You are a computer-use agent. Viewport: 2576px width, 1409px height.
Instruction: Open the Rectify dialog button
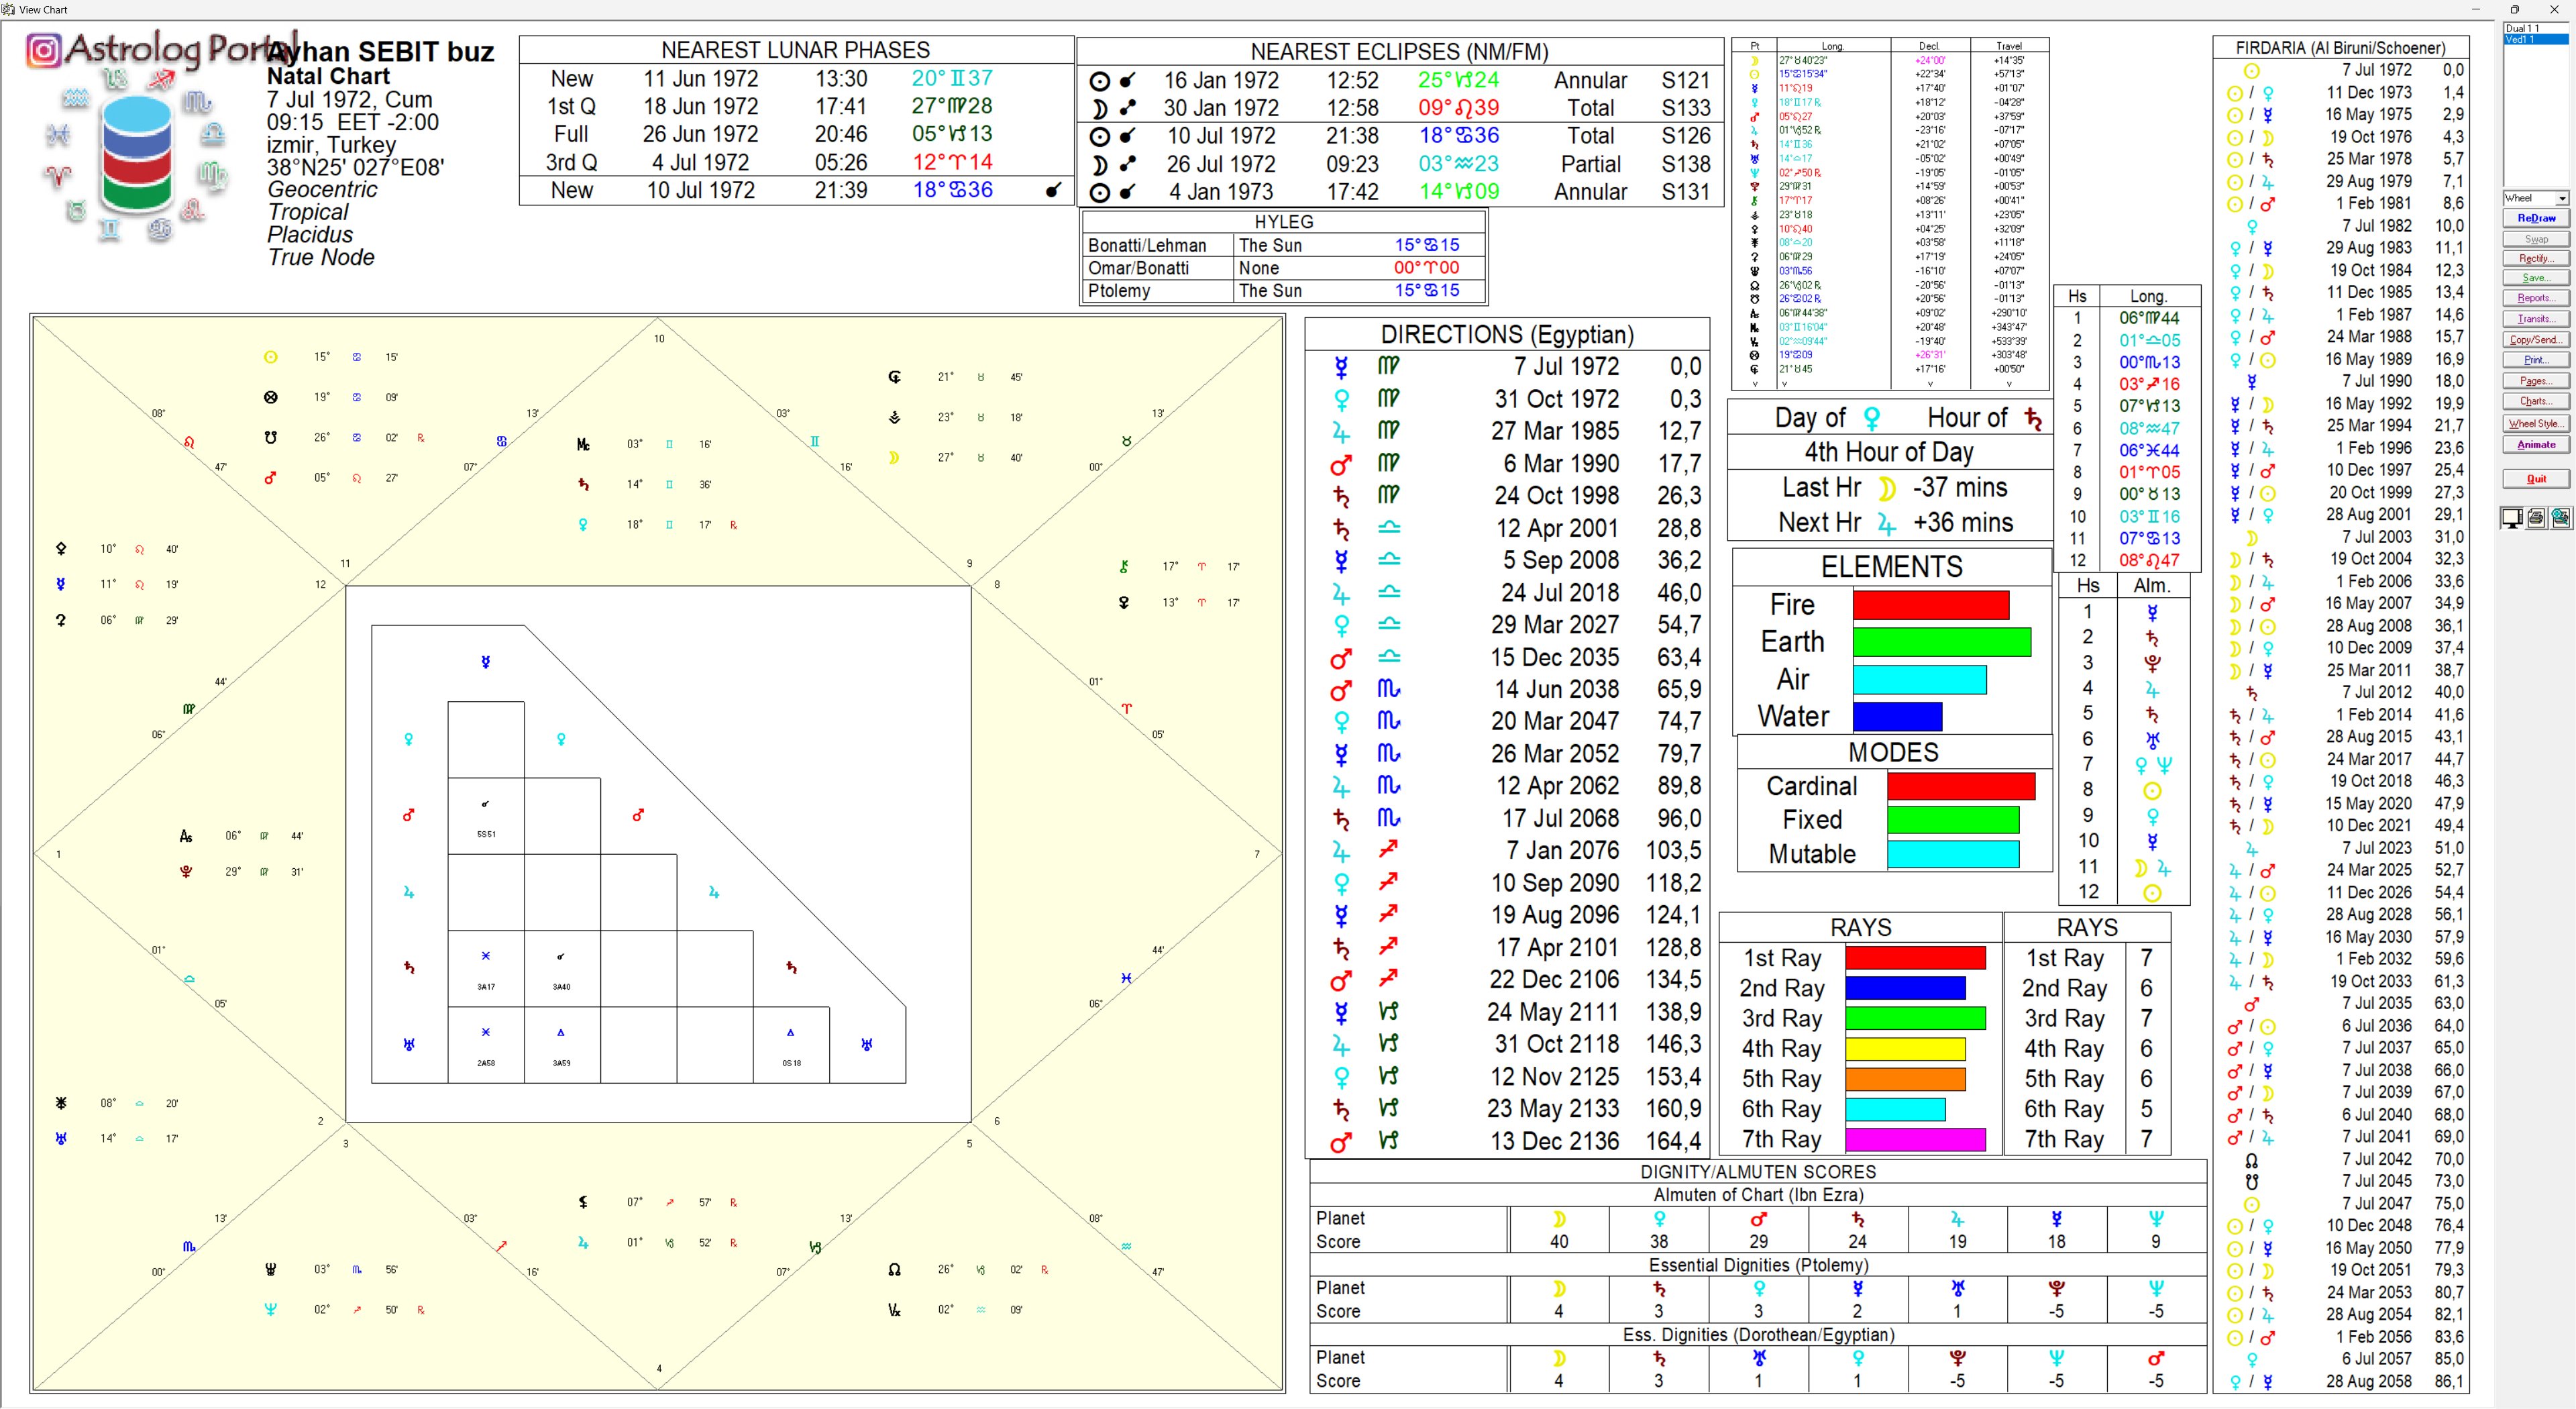2536,259
